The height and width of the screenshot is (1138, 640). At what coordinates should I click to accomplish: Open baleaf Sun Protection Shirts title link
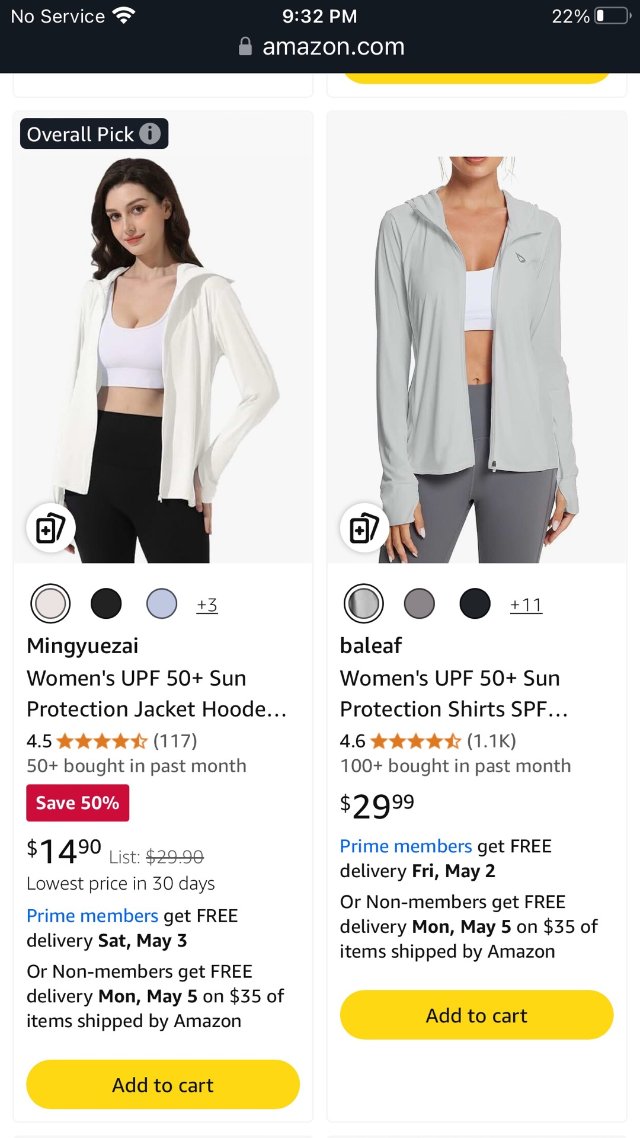tap(454, 693)
